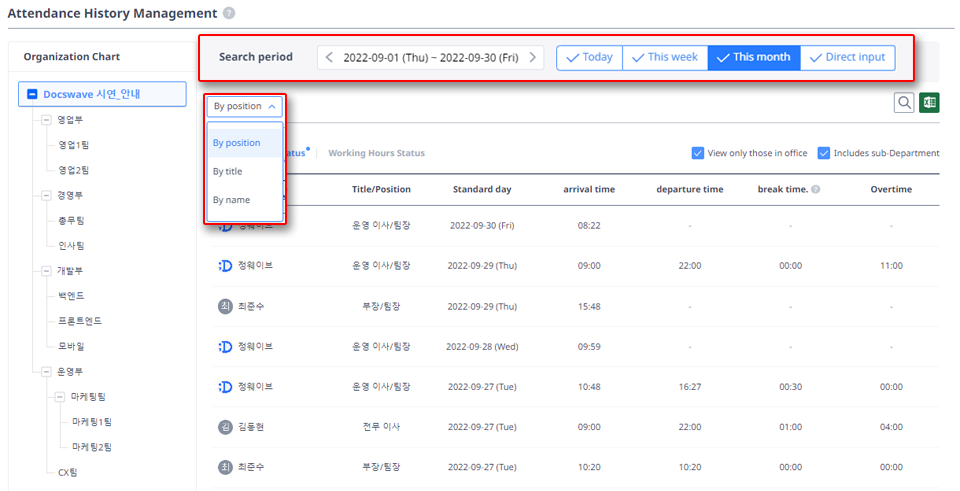Select 총무팀 in organization chart
The height and width of the screenshot is (491, 960).
pyautogui.click(x=71, y=220)
